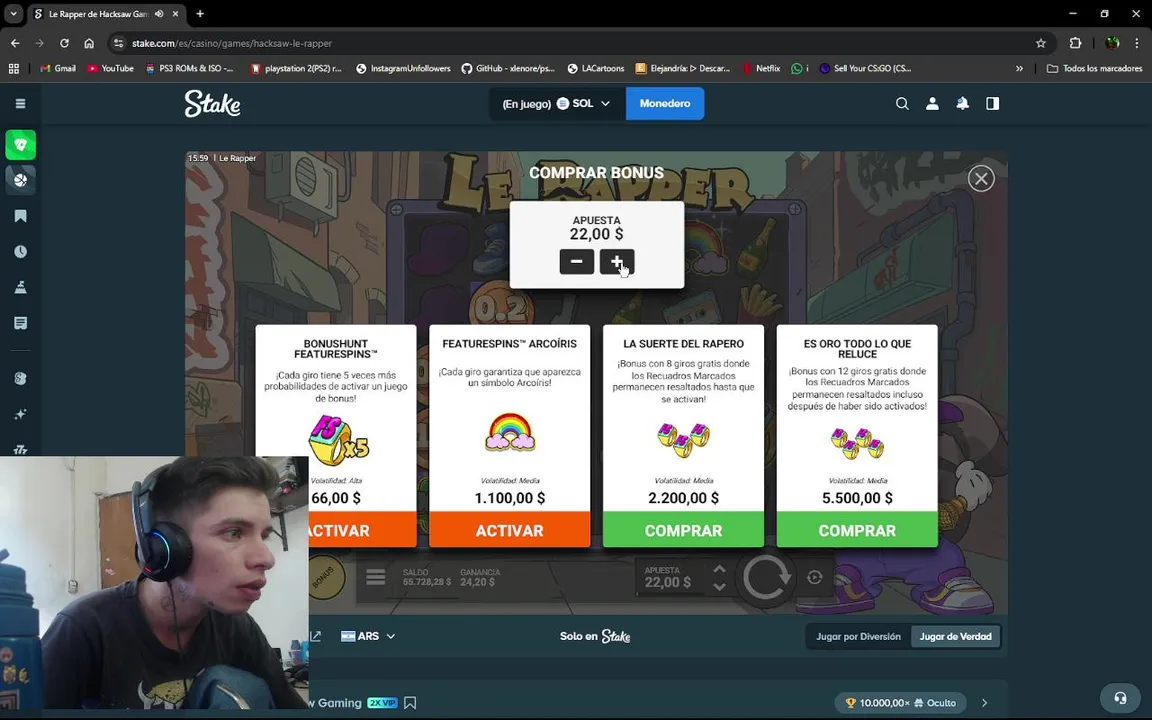Open the sports basketball sidebar icon

[21, 180]
